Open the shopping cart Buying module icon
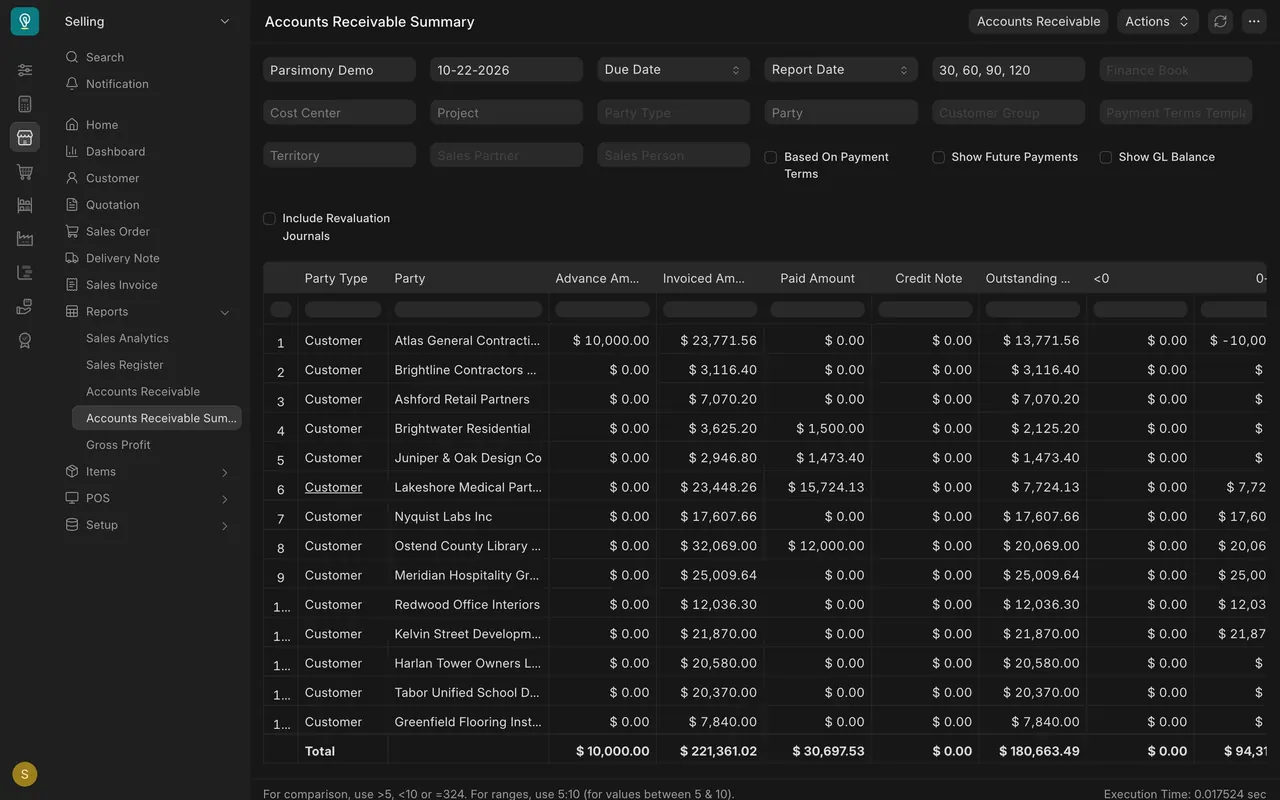This screenshot has height=800, width=1280. pyautogui.click(x=25, y=172)
